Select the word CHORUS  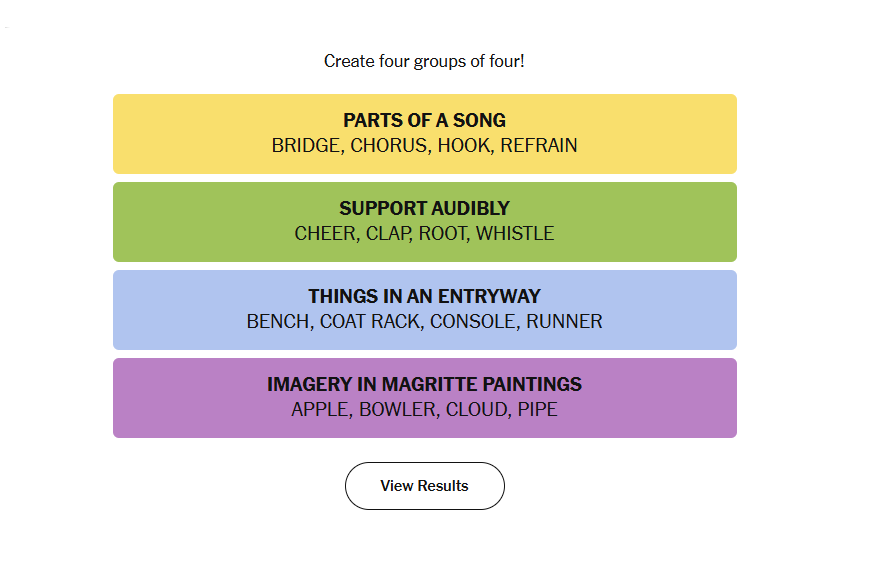pos(390,146)
